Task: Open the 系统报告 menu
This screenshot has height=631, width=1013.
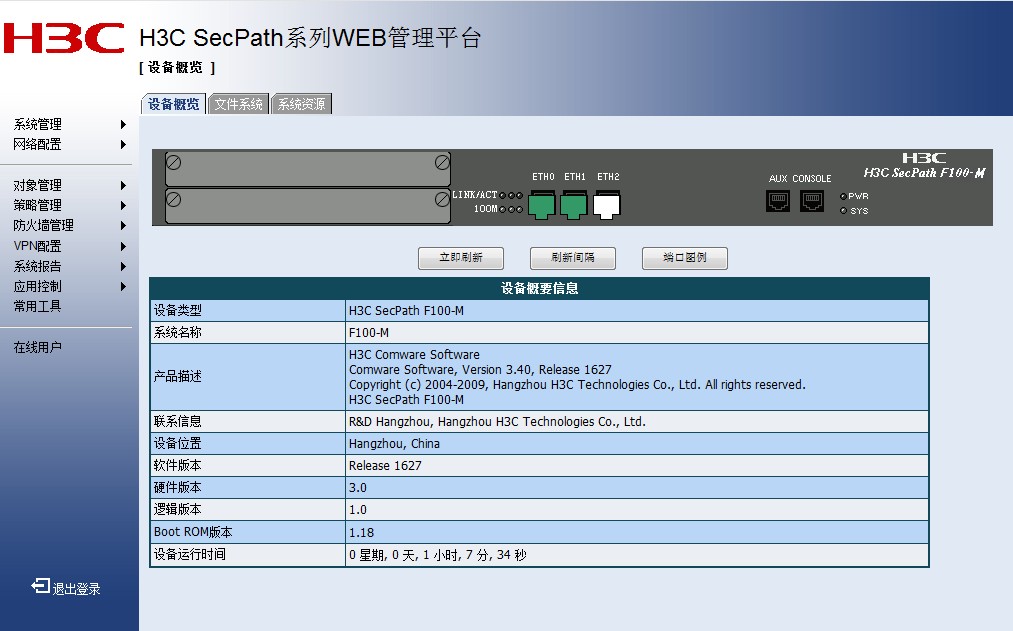Action: (x=37, y=267)
